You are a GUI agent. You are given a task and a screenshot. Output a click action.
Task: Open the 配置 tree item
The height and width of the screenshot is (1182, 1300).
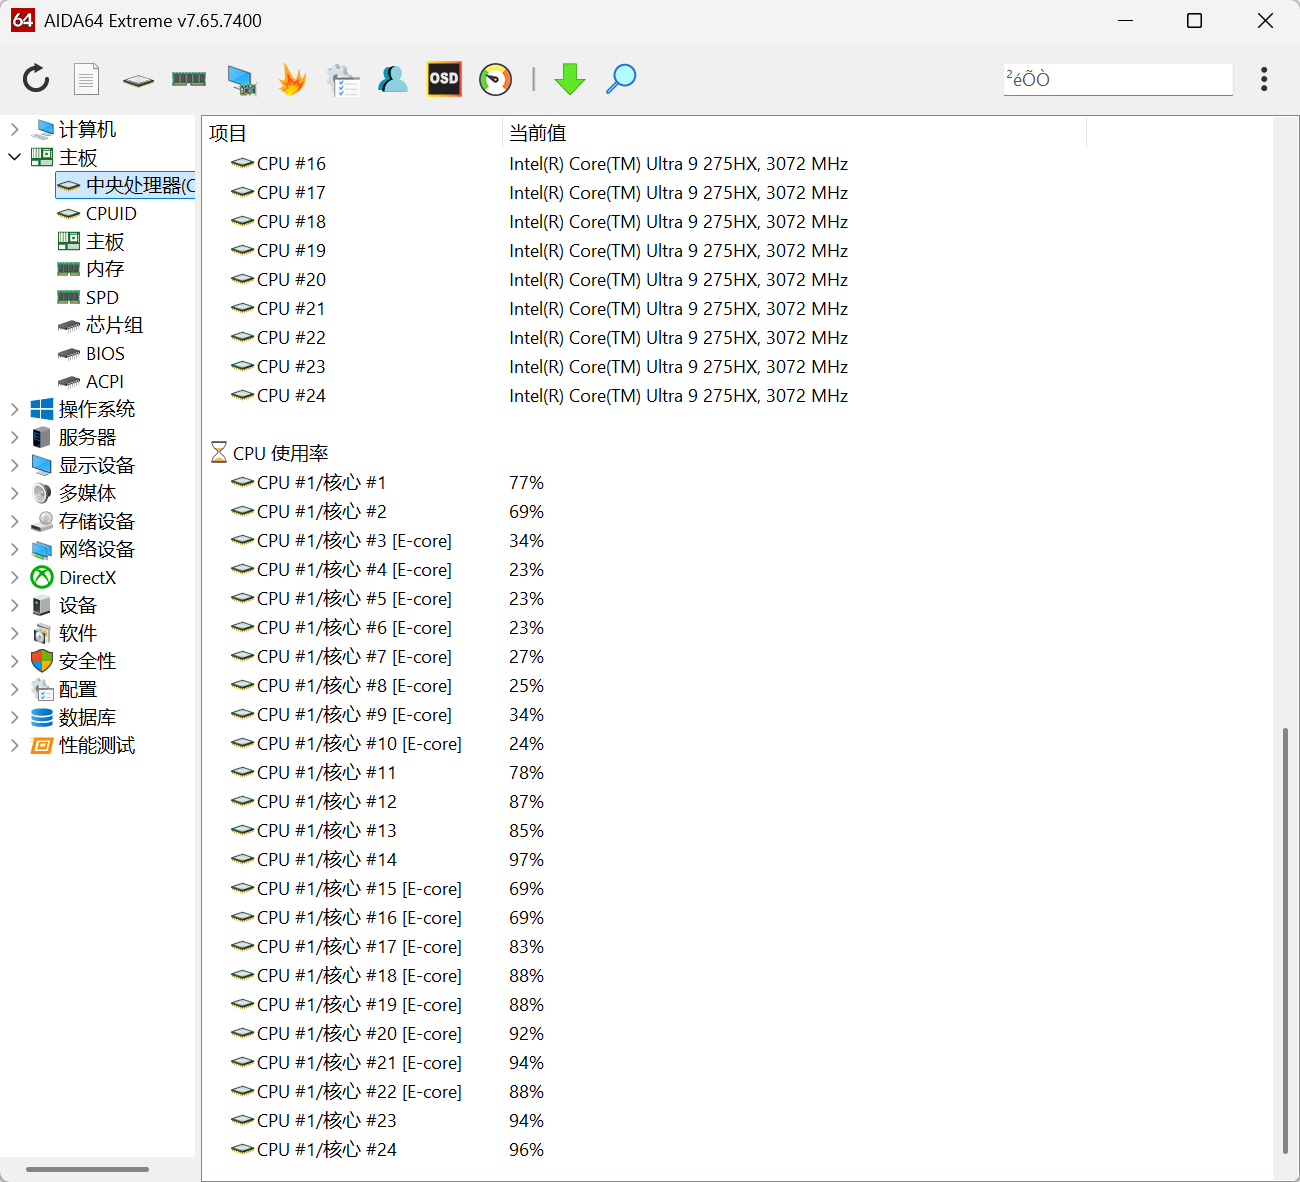click(x=78, y=689)
